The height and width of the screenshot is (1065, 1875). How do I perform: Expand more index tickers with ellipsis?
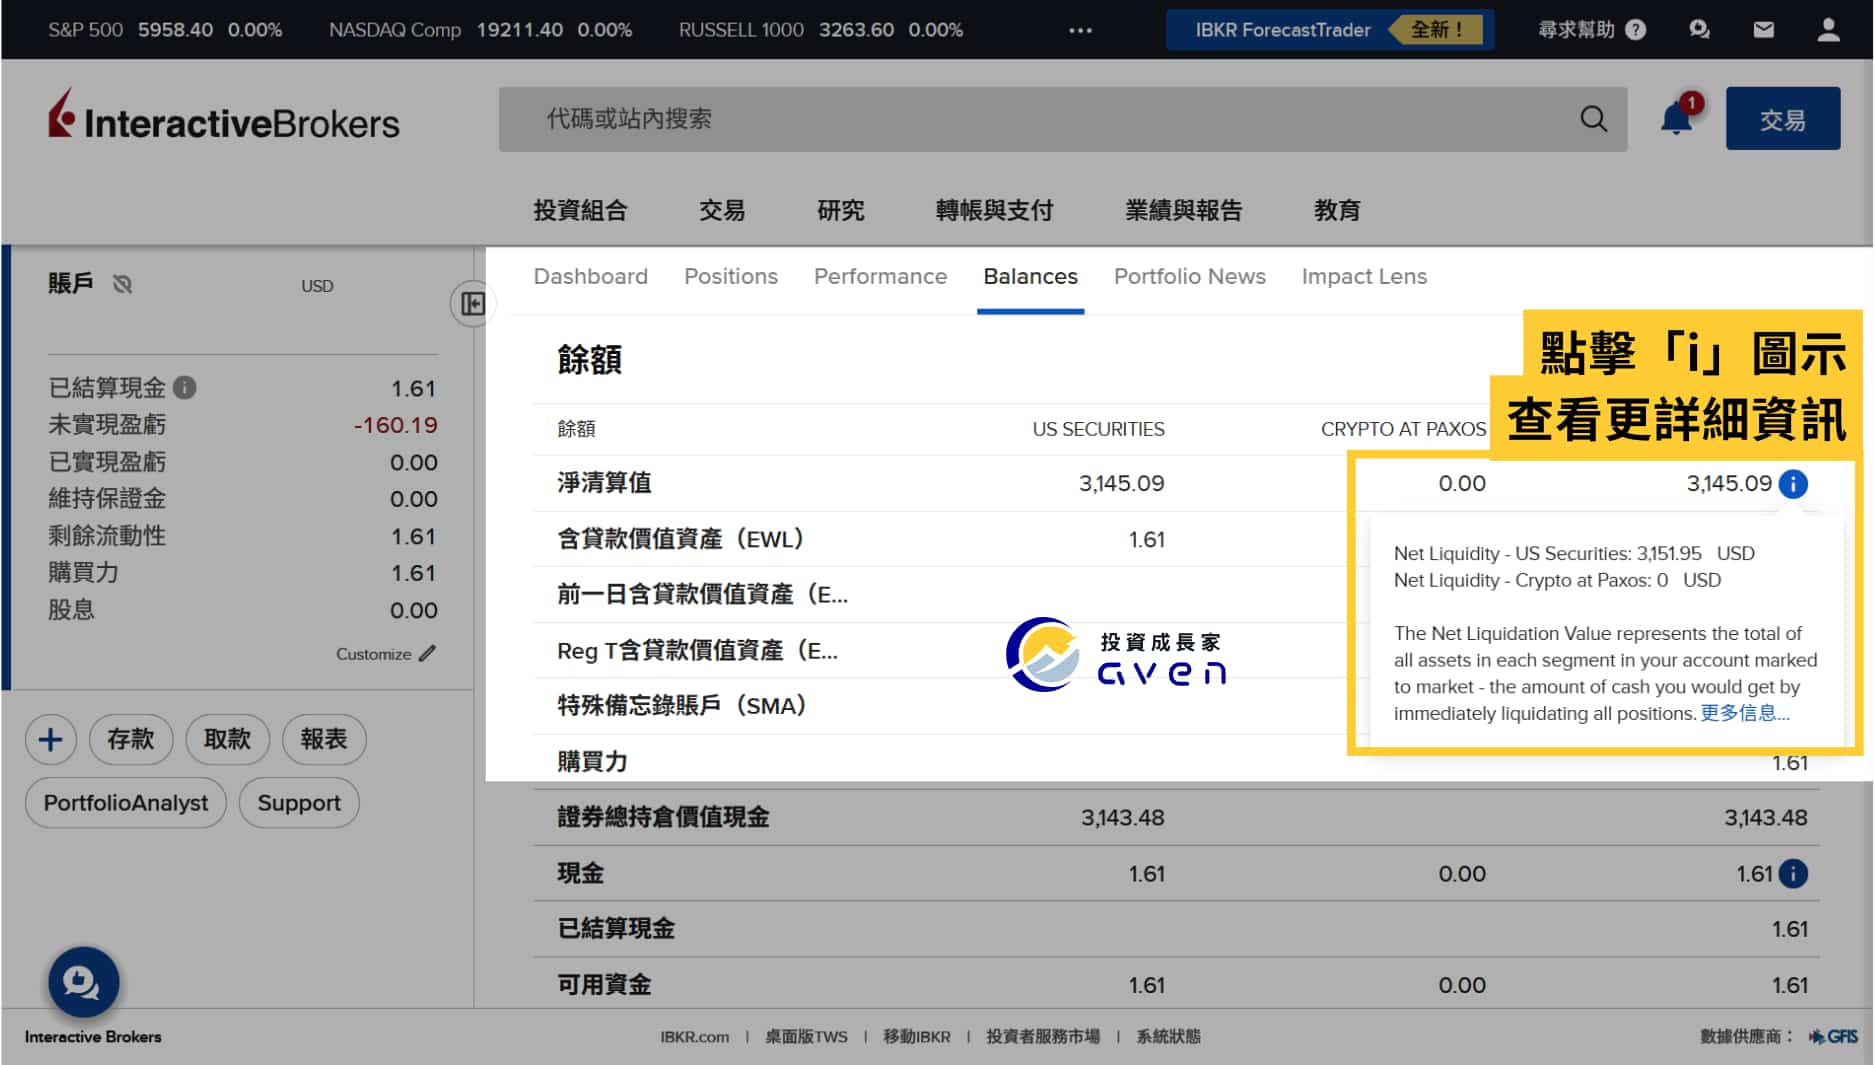point(1080,30)
